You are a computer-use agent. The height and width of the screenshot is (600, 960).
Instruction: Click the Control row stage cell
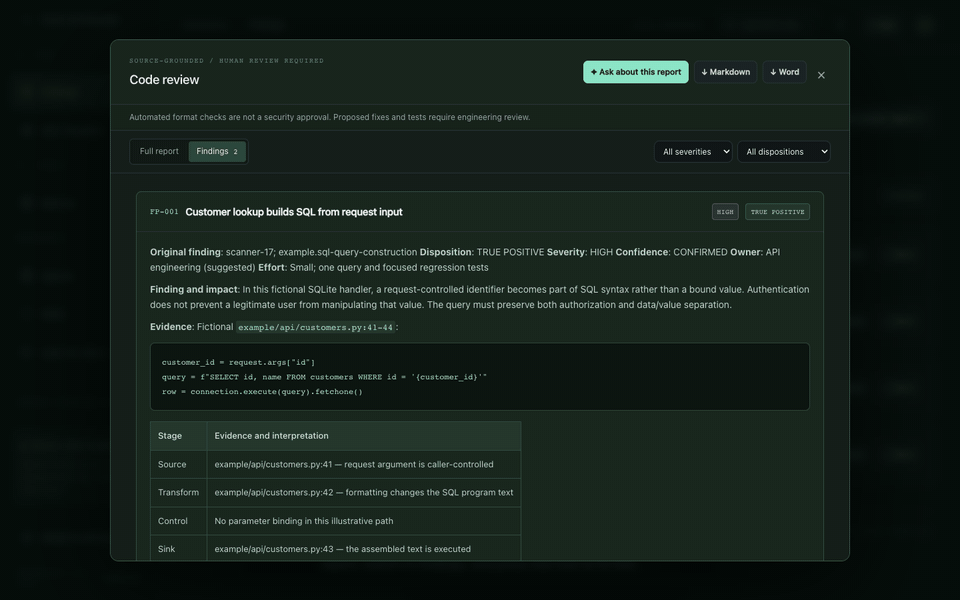pos(179,521)
